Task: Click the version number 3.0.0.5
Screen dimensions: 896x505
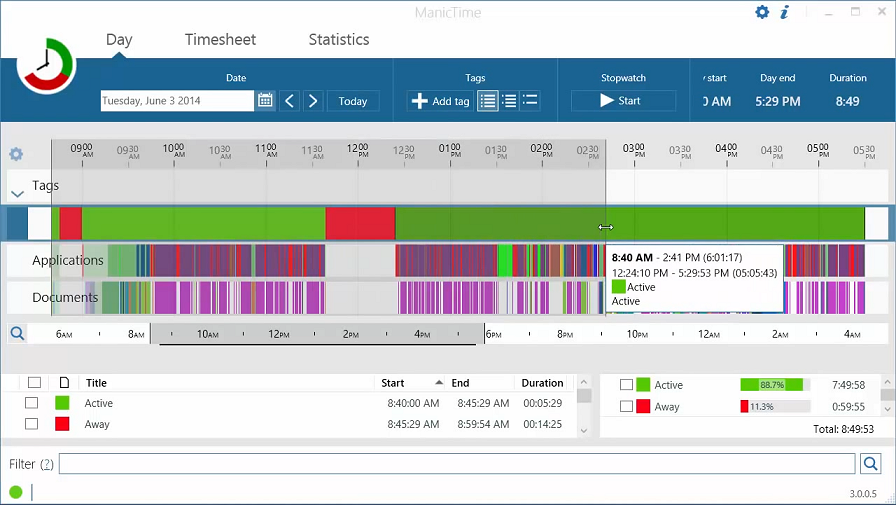Action: click(863, 494)
